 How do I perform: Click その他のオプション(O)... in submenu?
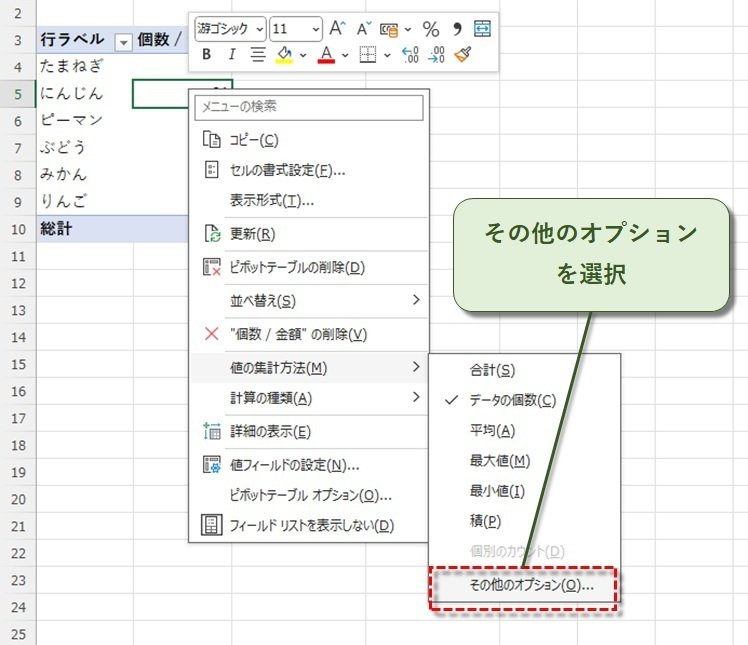pyautogui.click(x=524, y=585)
